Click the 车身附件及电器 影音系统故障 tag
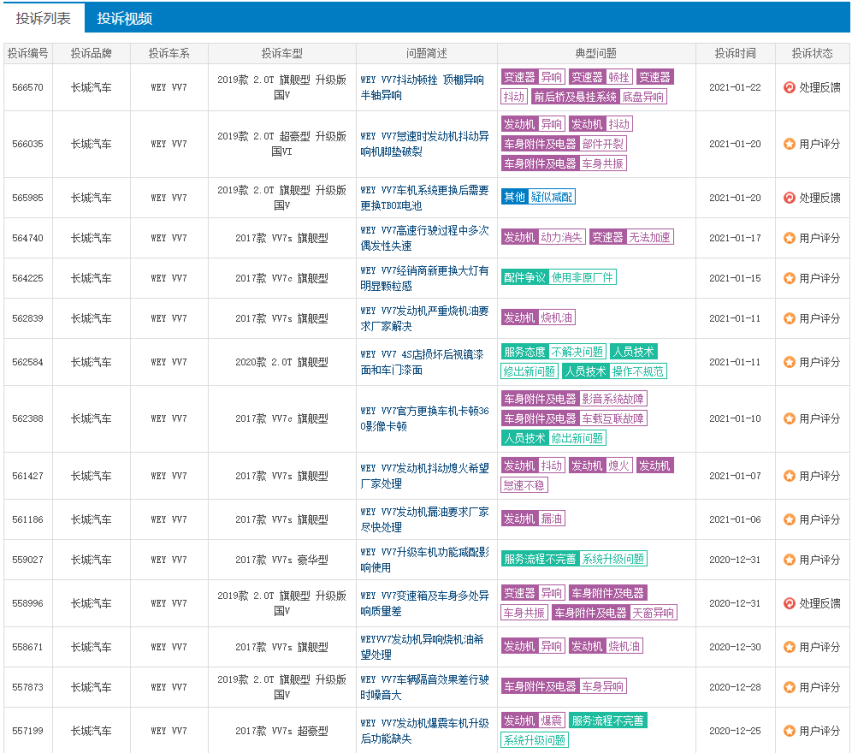This screenshot has width=852, height=753. 574,399
